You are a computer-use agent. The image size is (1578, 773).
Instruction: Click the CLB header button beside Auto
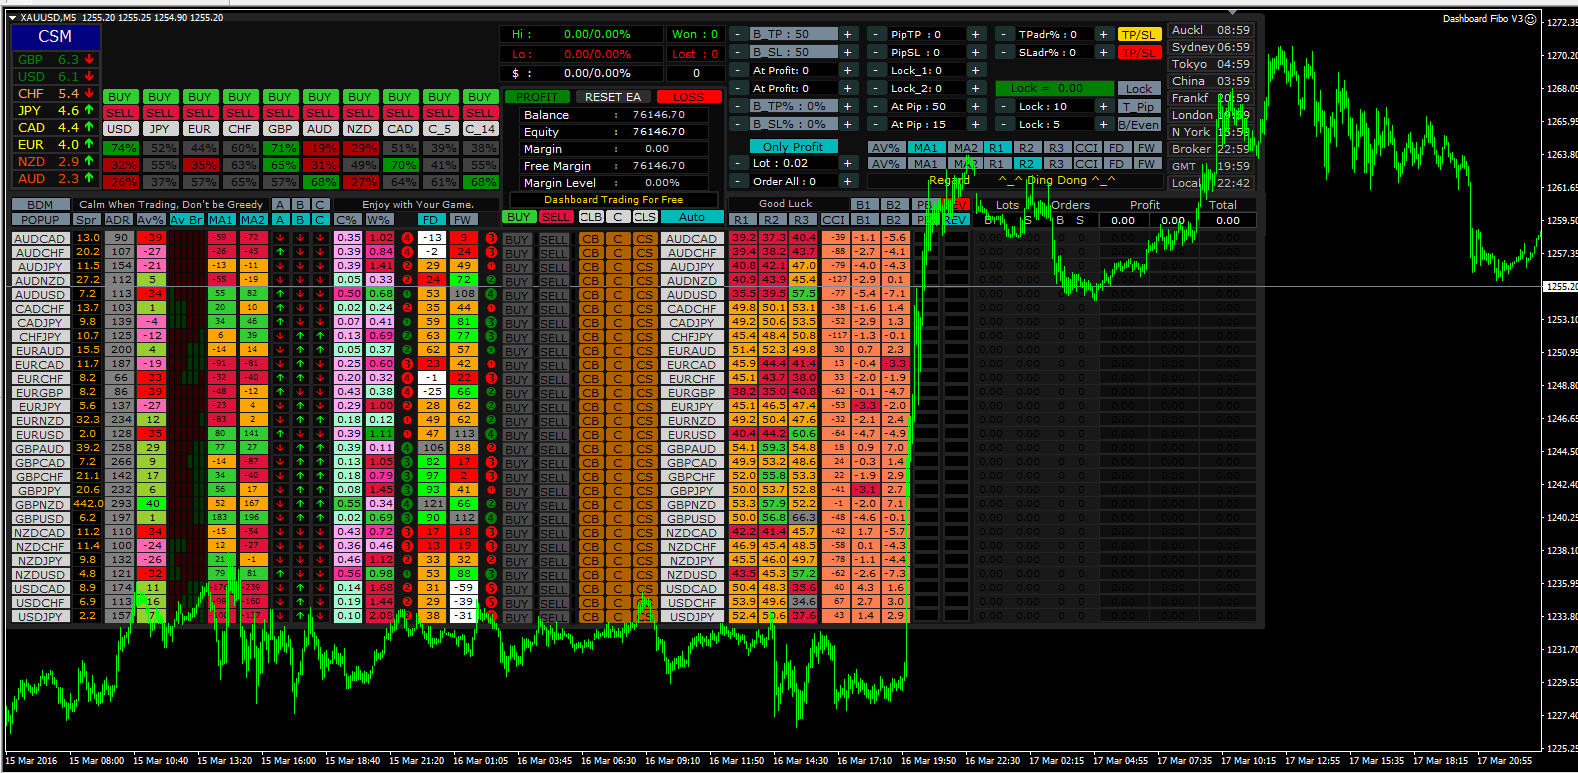pos(591,217)
